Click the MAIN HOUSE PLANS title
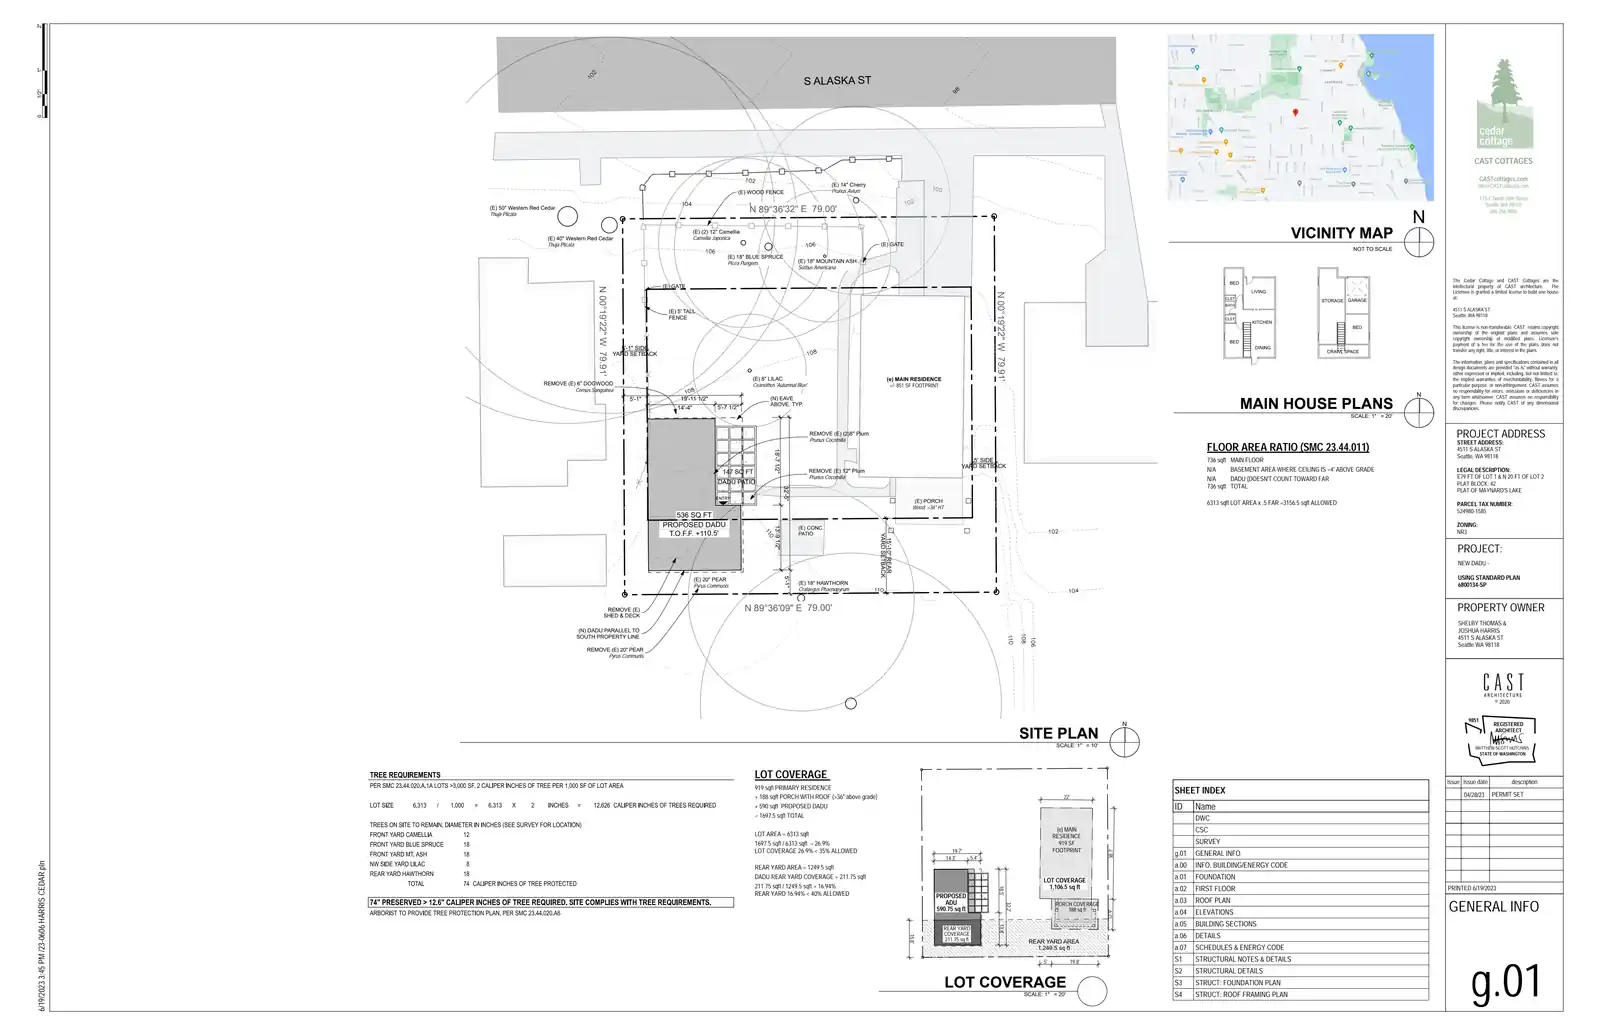The height and width of the screenshot is (1035, 1600). (x=1316, y=403)
